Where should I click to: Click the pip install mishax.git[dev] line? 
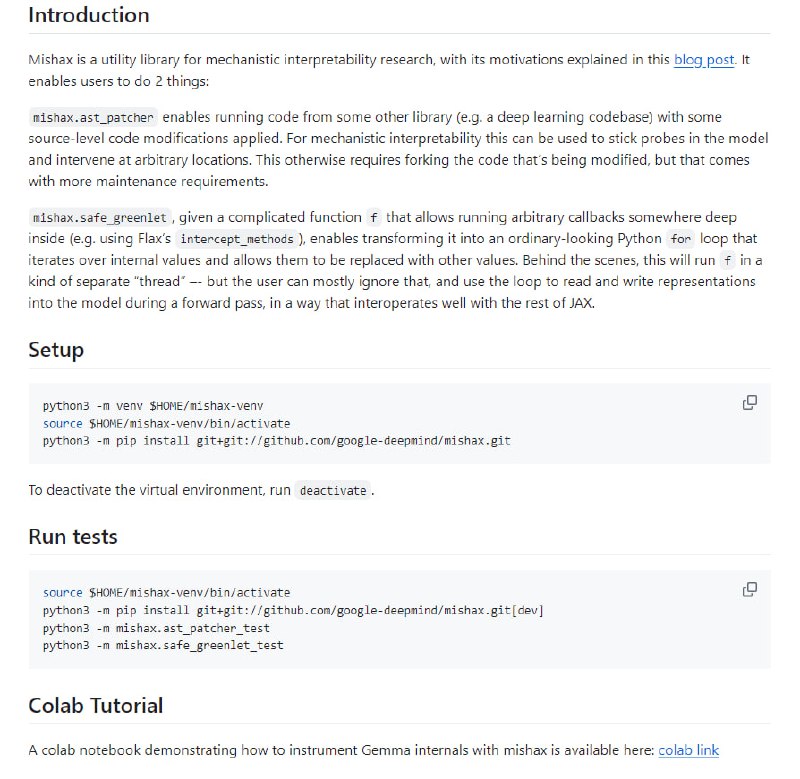293,610
